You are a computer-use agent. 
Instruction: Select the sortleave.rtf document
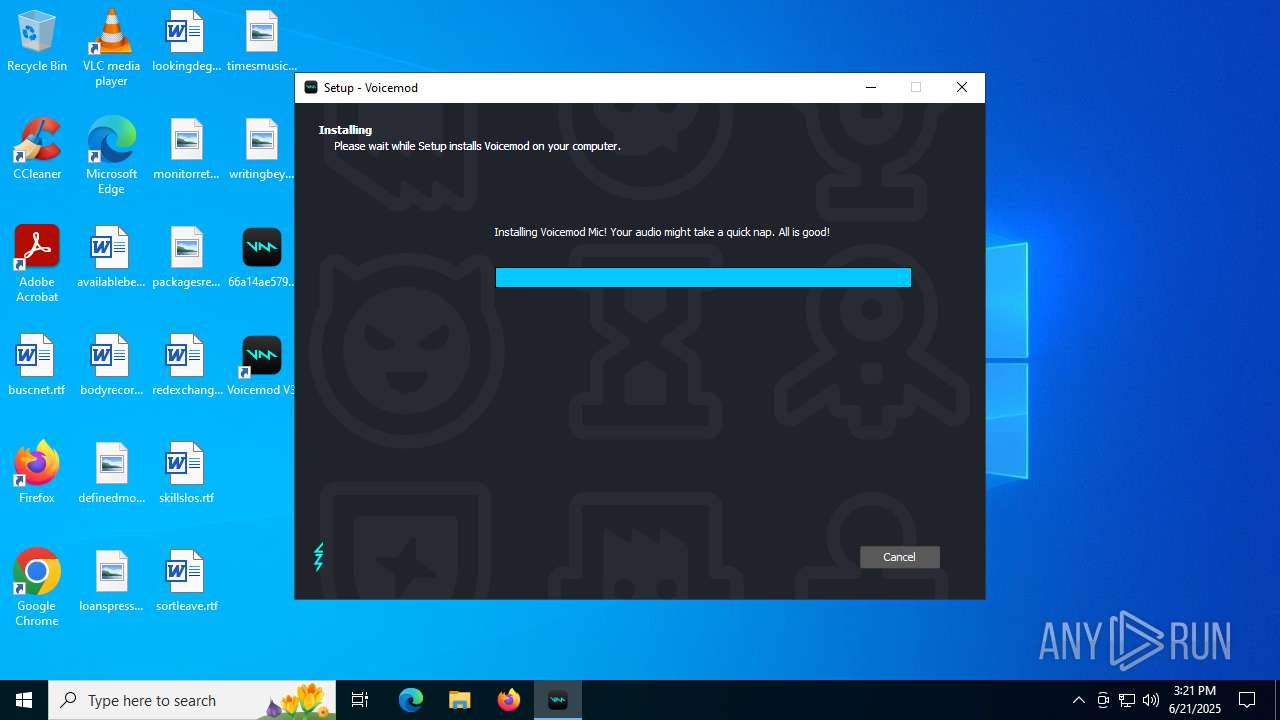186,582
